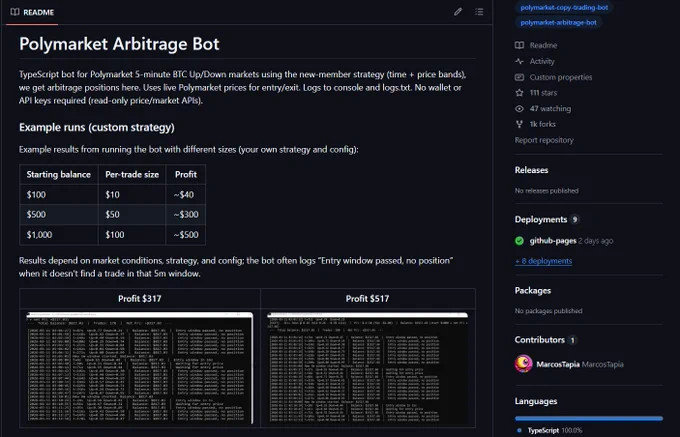Click the fork icon
The height and width of the screenshot is (437, 680).
[519, 124]
